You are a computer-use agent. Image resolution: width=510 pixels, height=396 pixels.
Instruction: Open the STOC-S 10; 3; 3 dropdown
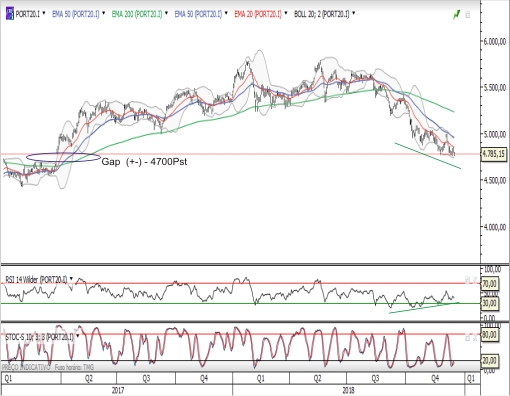[77, 336]
